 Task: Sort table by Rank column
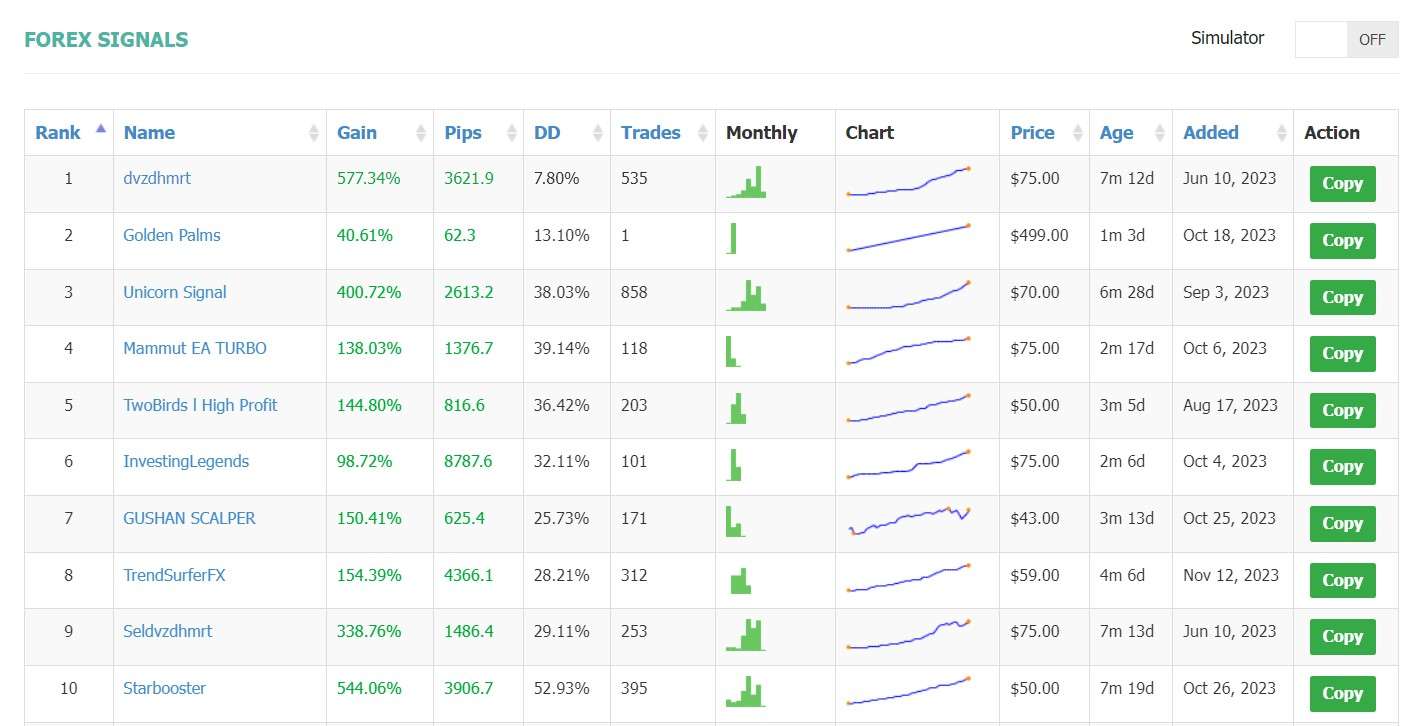69,132
